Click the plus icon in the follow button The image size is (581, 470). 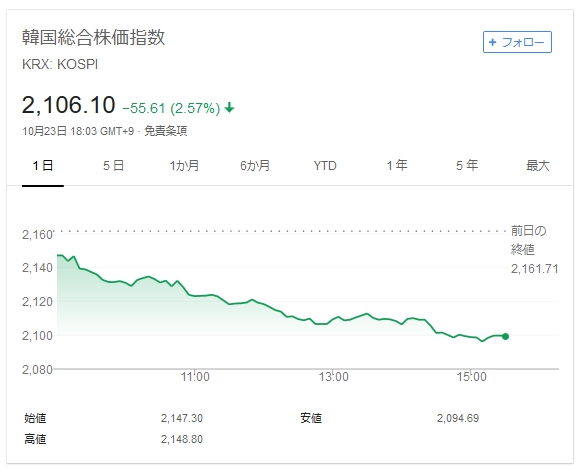pyautogui.click(x=492, y=42)
